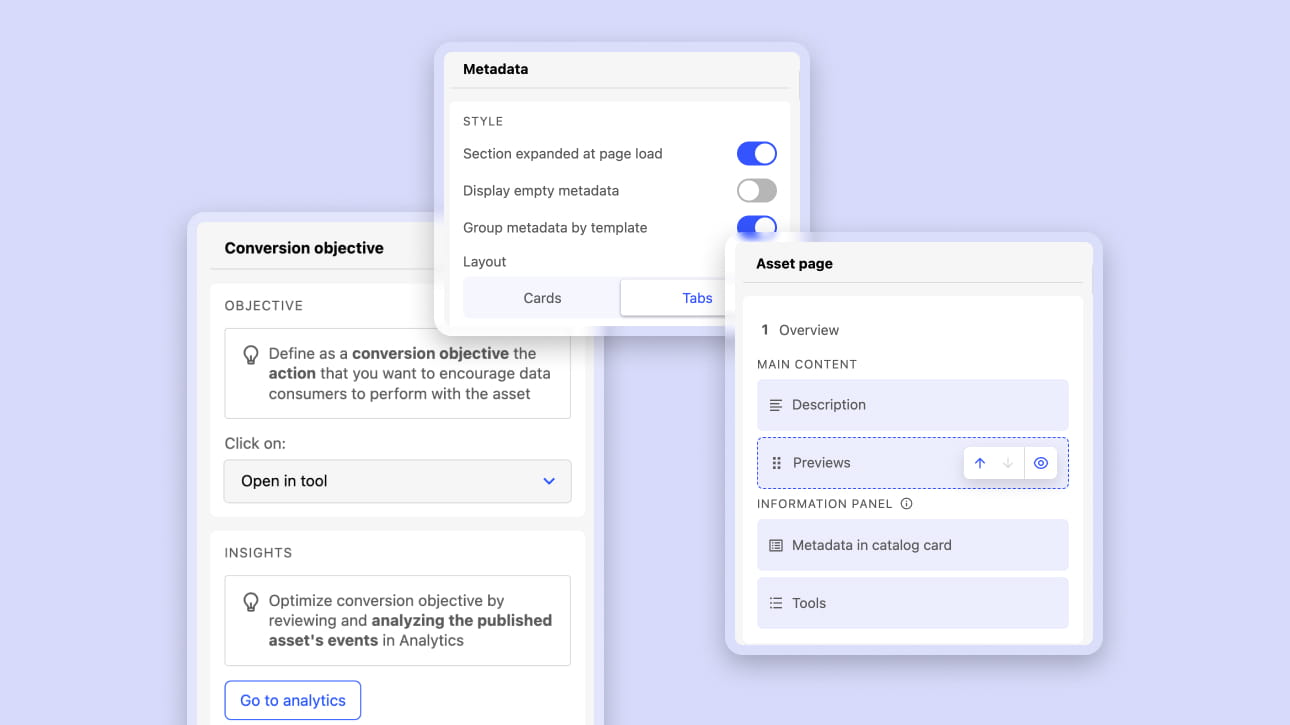The width and height of the screenshot is (1290, 725).
Task: Click the Go to analytics button
Action: point(292,700)
